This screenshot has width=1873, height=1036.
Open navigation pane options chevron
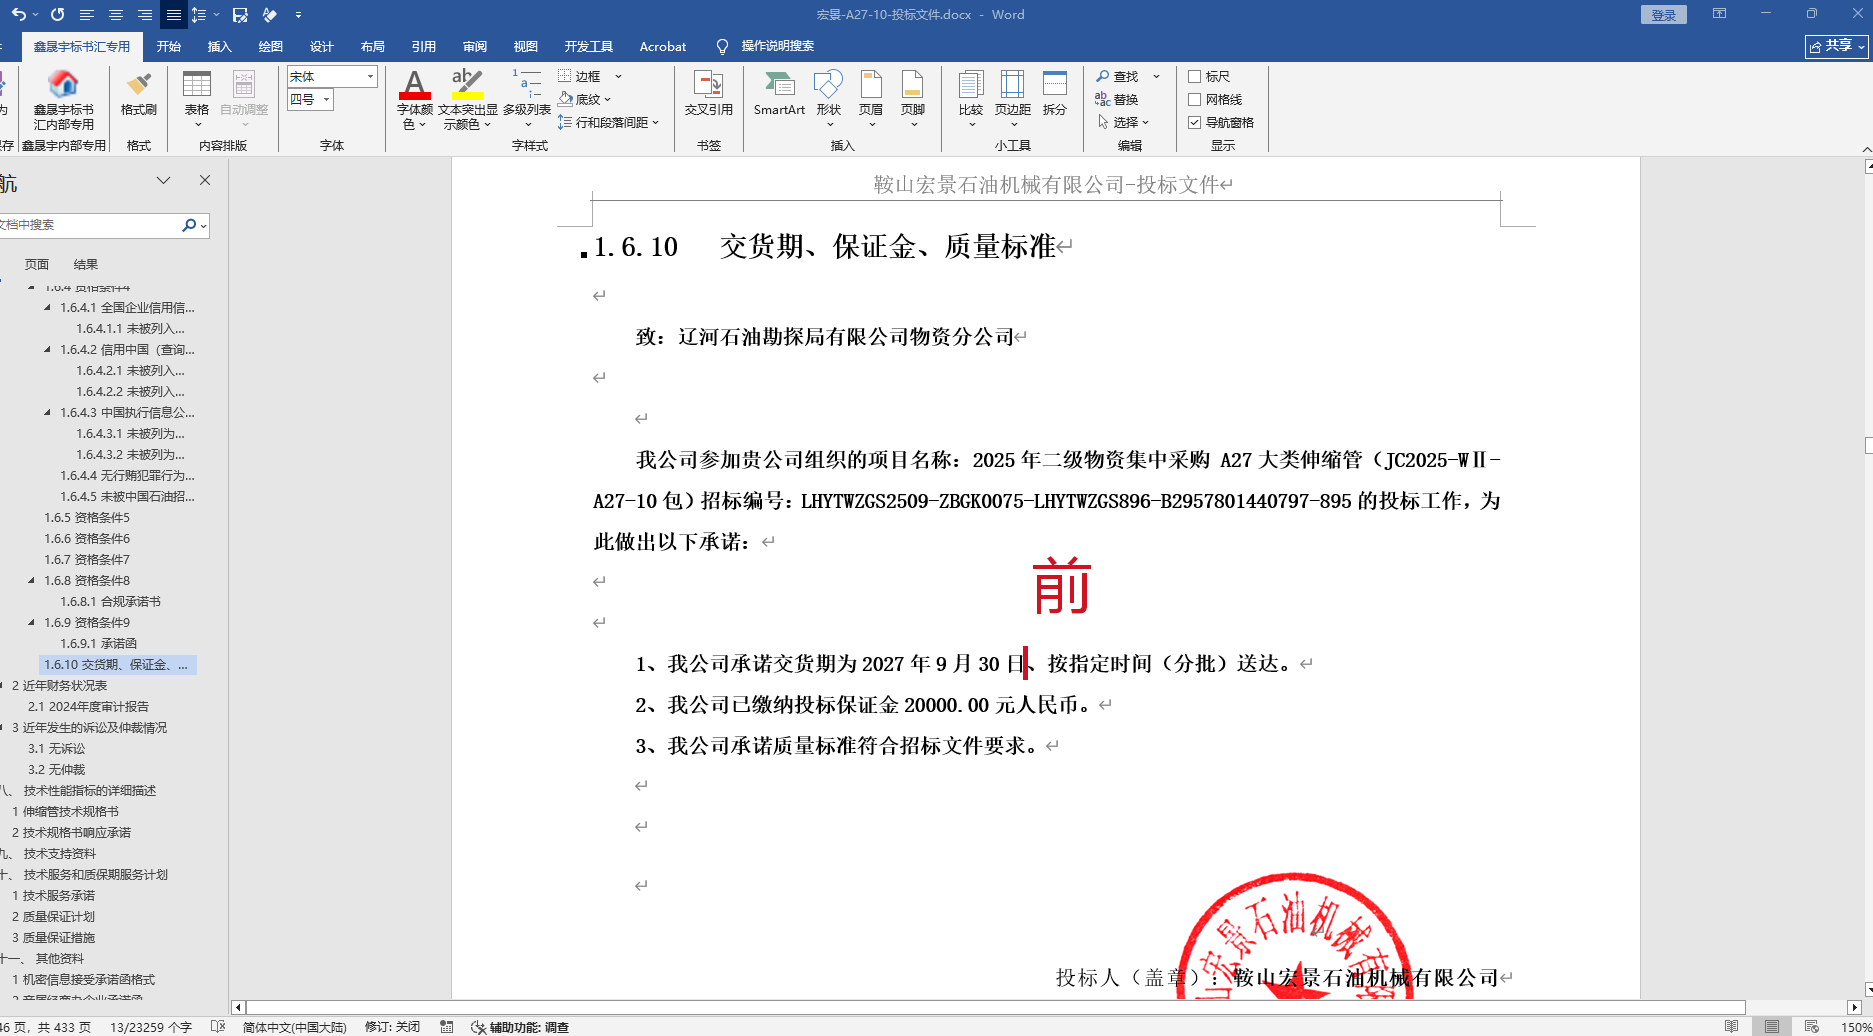pos(163,180)
